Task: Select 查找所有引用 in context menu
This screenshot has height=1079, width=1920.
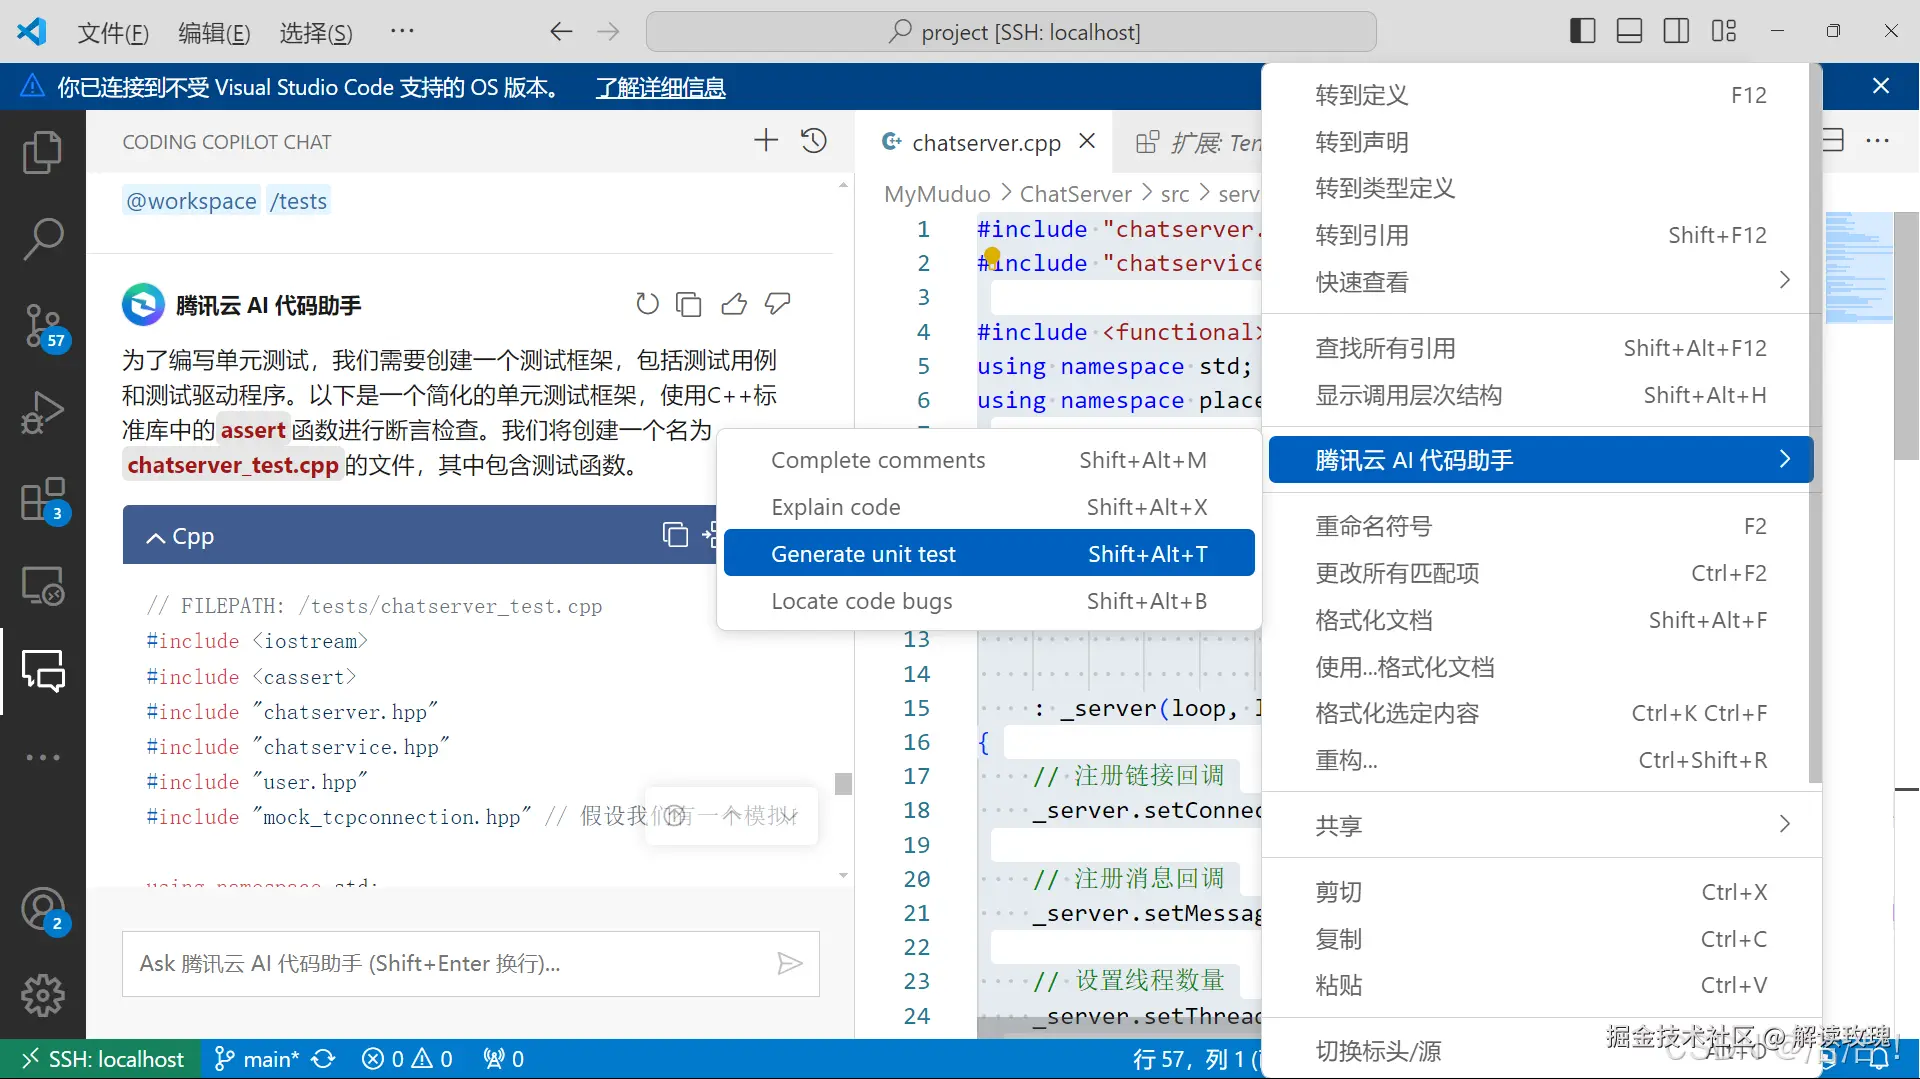Action: pyautogui.click(x=1541, y=348)
